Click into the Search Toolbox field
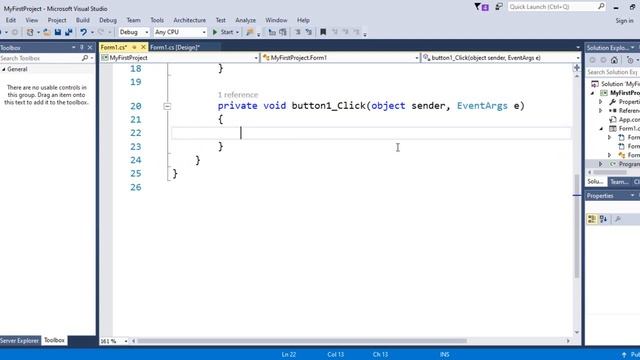Screen dimensions: 640x360 coord(40,58)
